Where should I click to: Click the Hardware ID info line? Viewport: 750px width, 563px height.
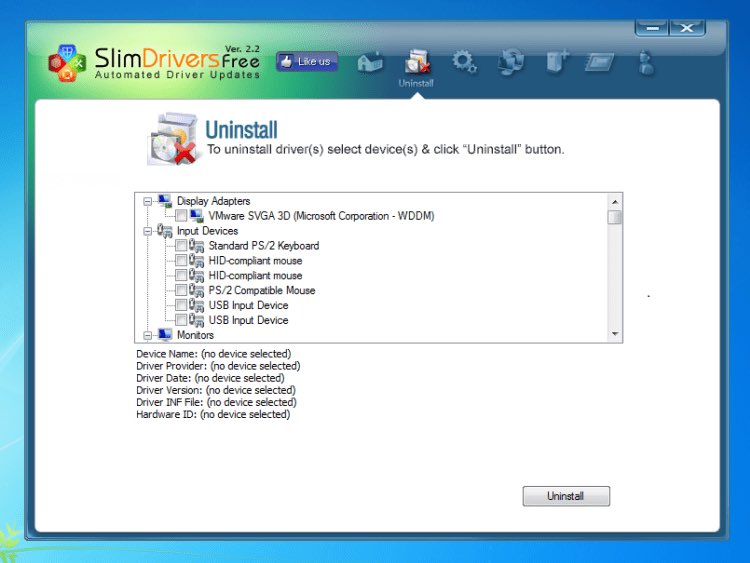[213, 414]
